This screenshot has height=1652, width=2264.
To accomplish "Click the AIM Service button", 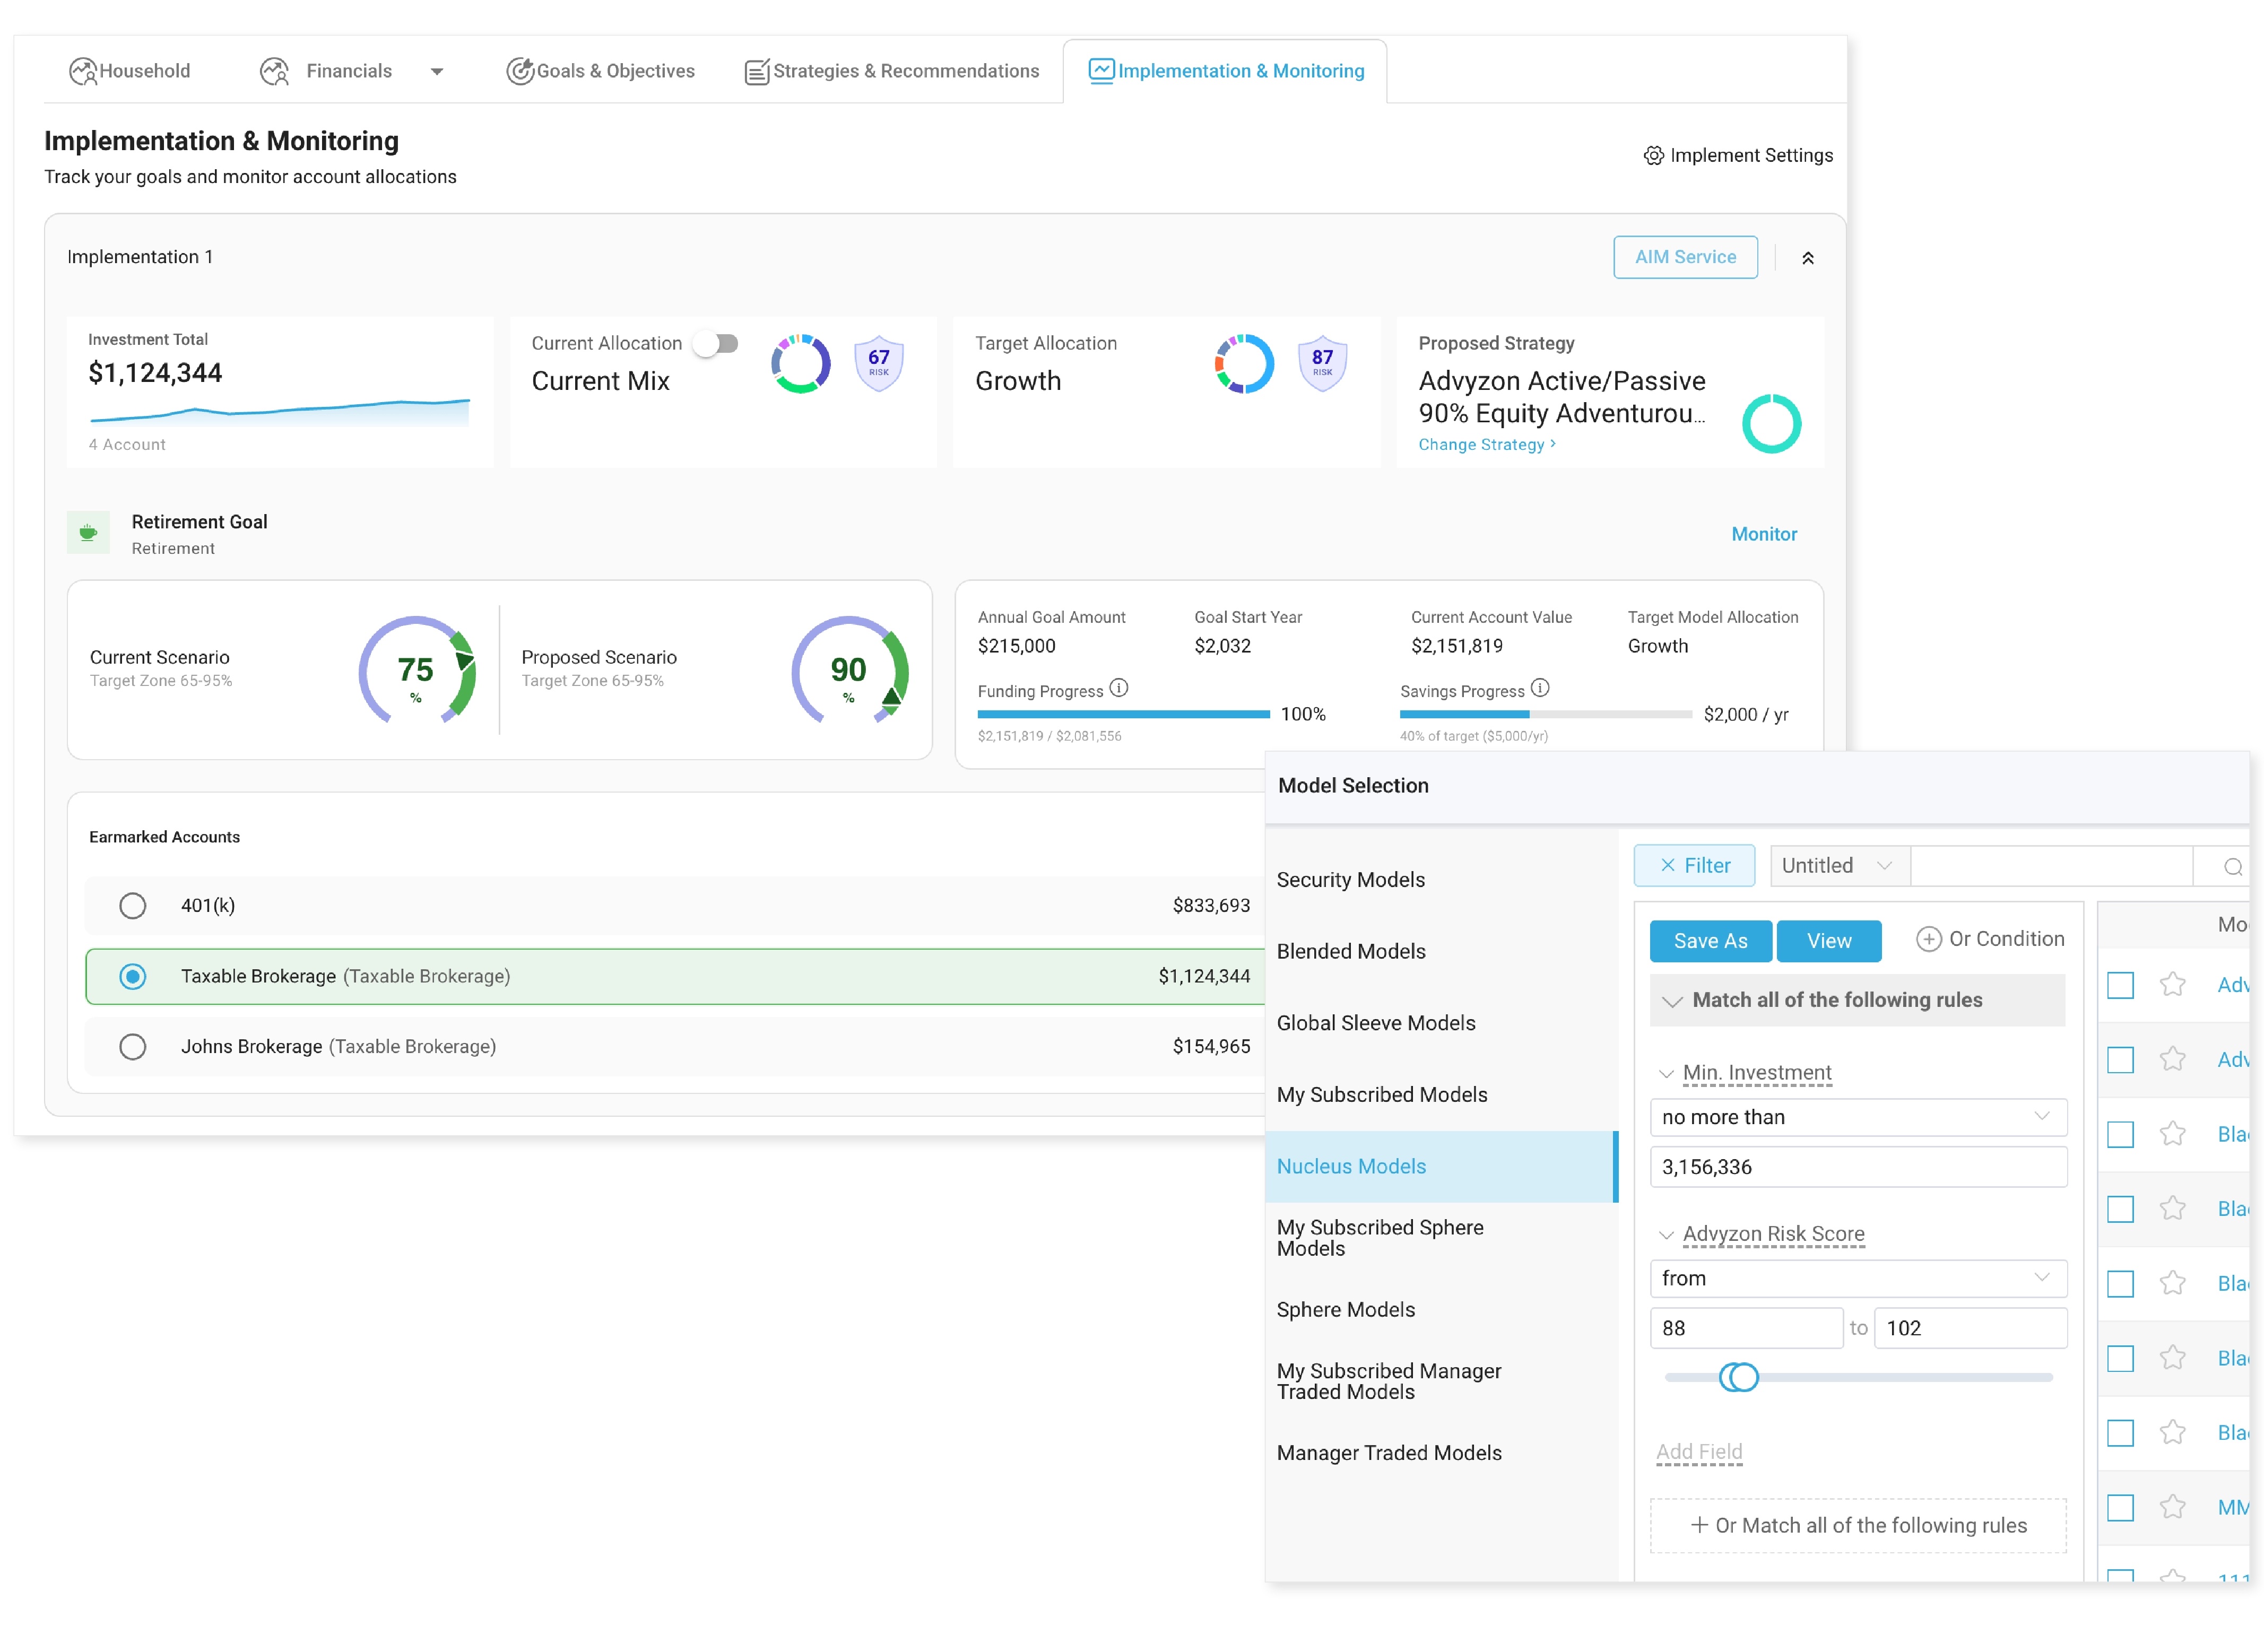I will pos(1684,257).
